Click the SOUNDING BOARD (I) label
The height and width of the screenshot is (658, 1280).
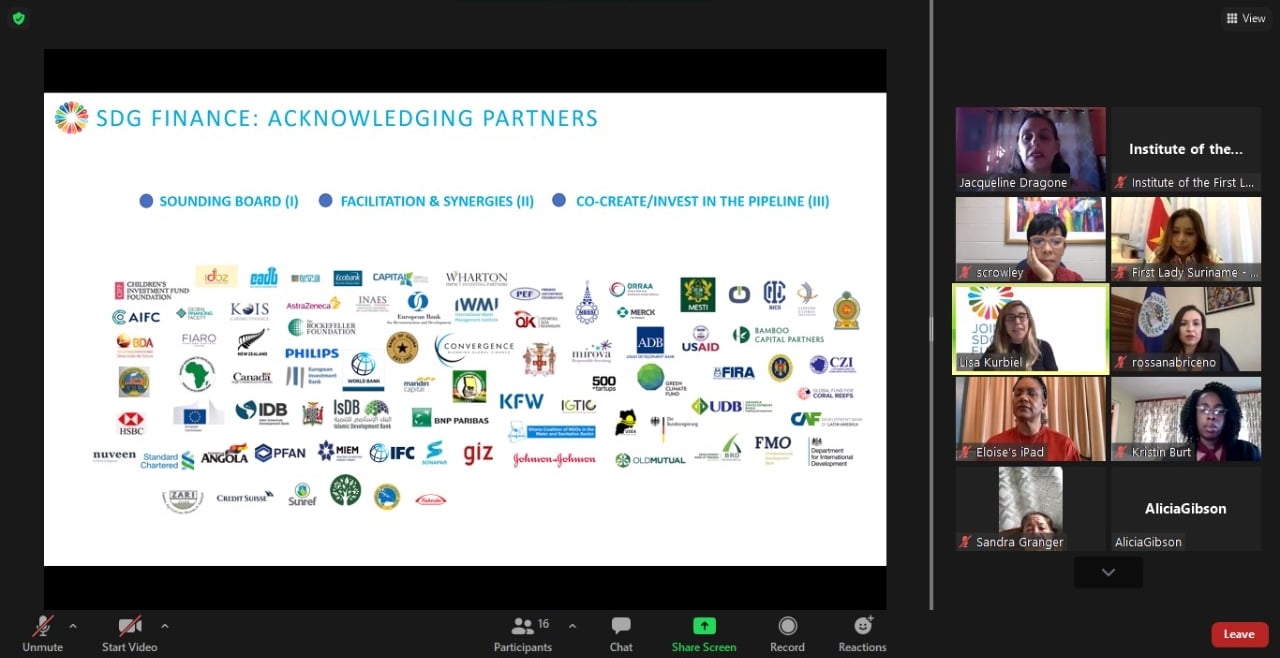coord(229,201)
